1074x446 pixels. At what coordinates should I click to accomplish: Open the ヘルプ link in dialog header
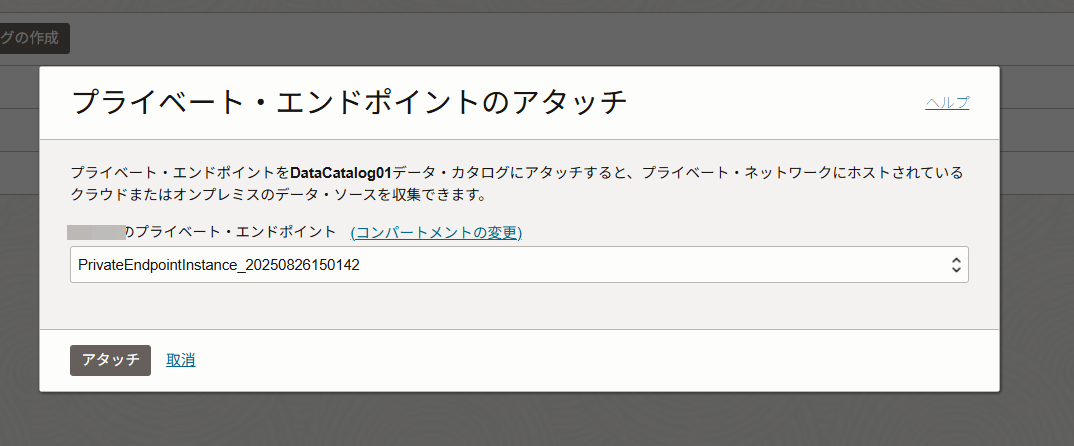(947, 103)
